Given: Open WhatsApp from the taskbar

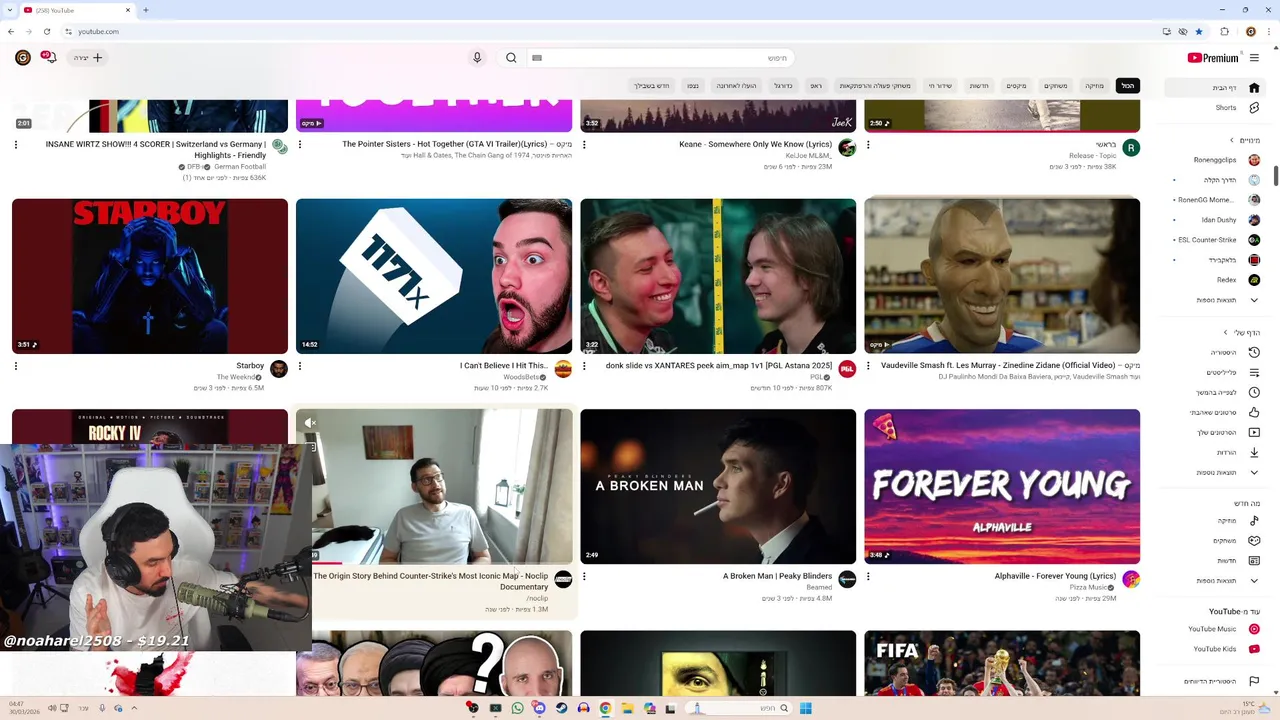Looking at the screenshot, I should point(517,708).
